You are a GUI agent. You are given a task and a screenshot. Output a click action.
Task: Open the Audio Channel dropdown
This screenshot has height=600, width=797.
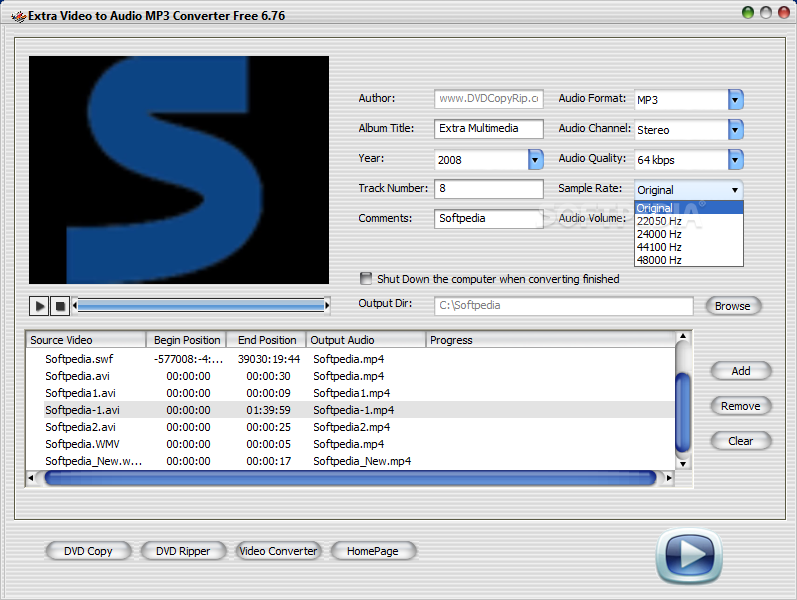tap(735, 130)
